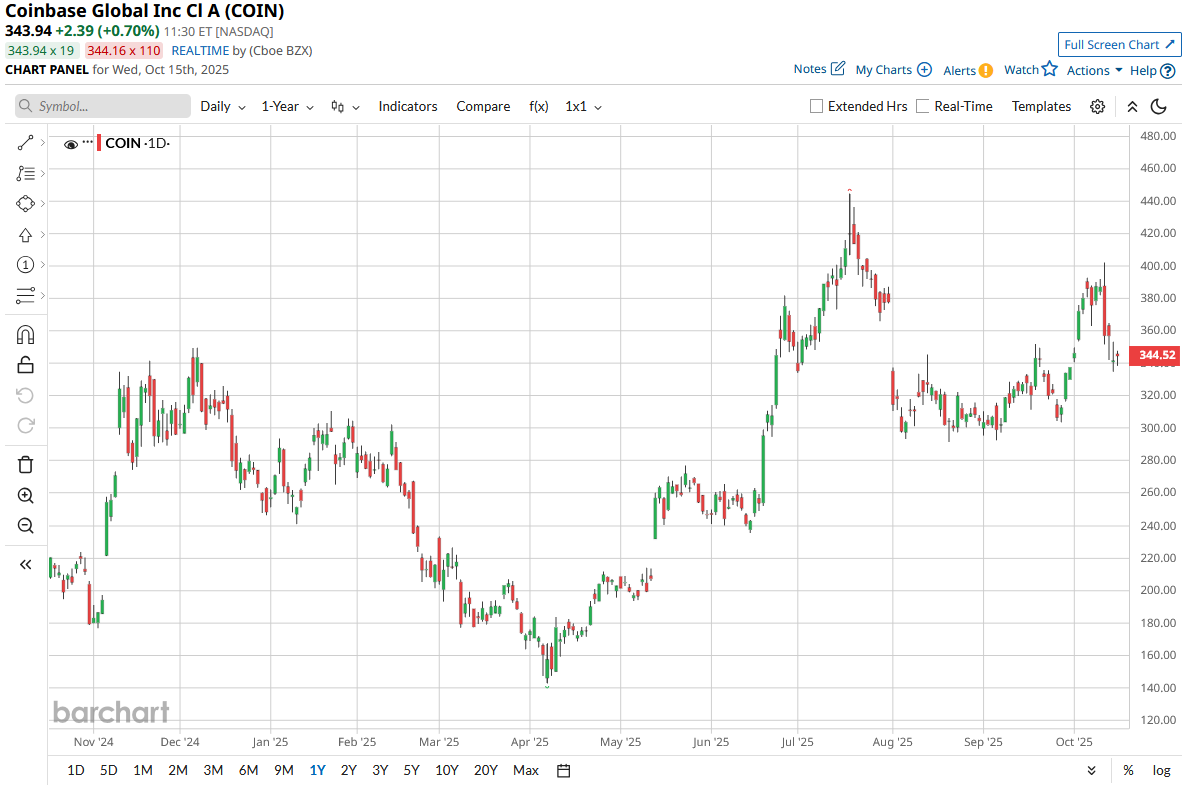Open the calendar date range picker

[x=563, y=770]
